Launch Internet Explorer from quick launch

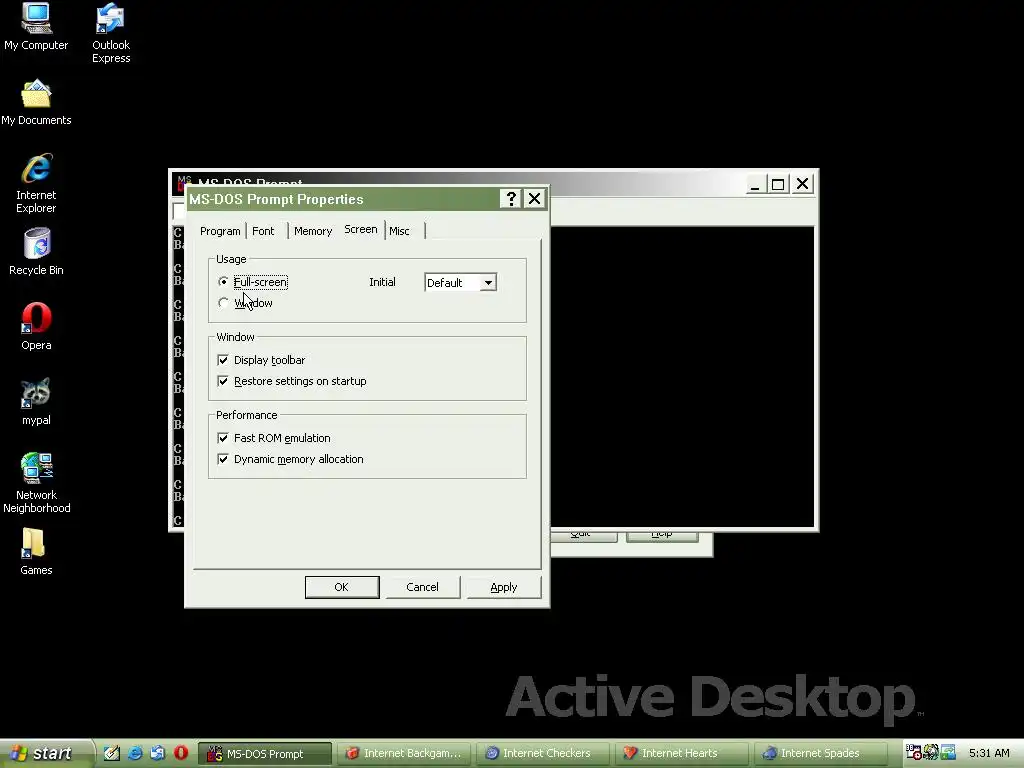(x=135, y=753)
